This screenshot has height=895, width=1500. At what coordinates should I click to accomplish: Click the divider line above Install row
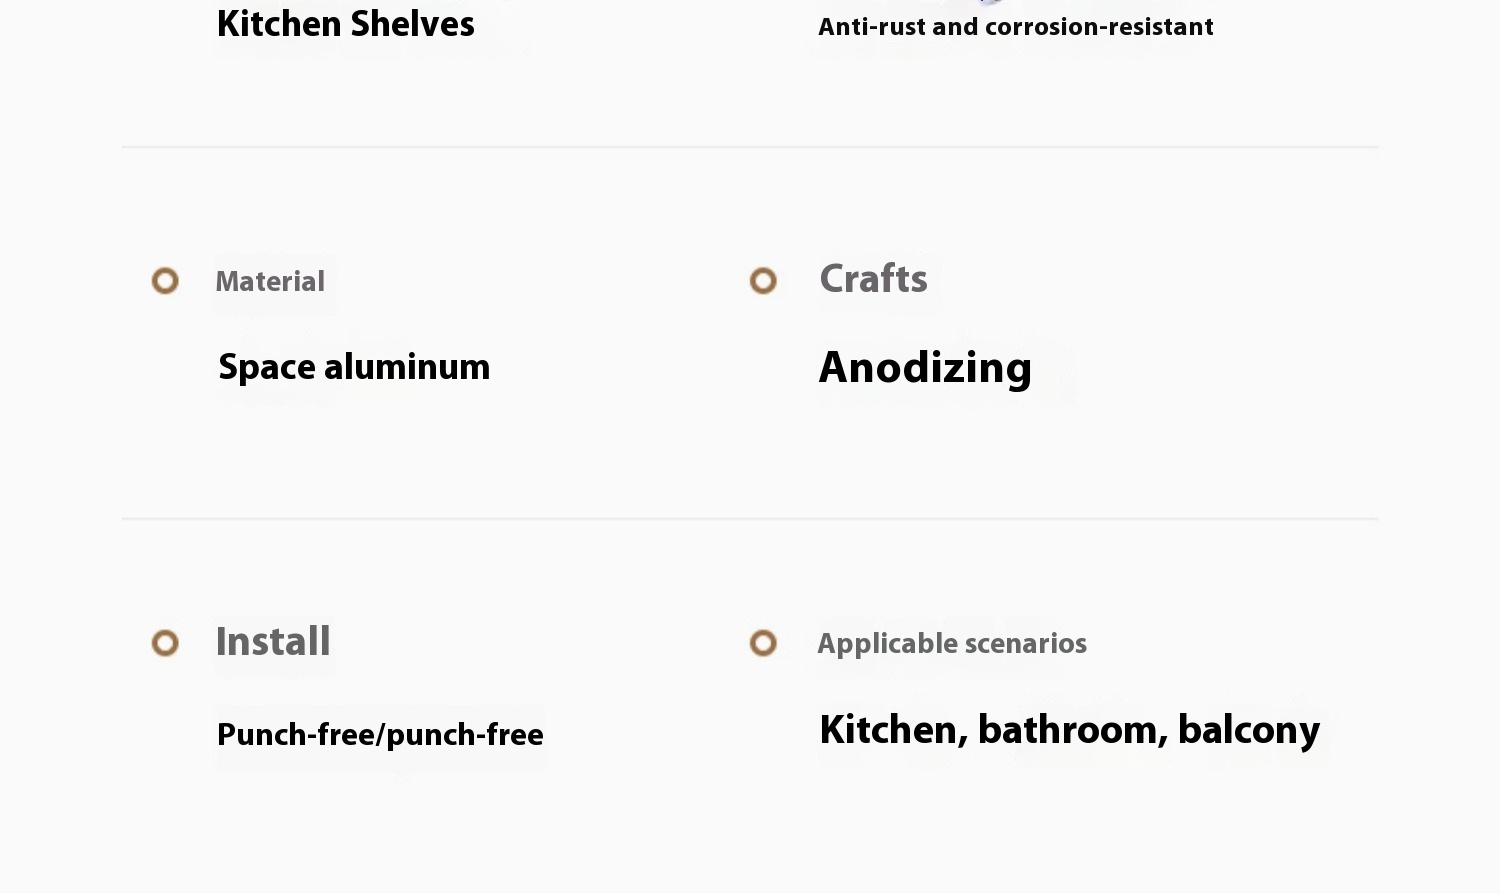(750, 519)
